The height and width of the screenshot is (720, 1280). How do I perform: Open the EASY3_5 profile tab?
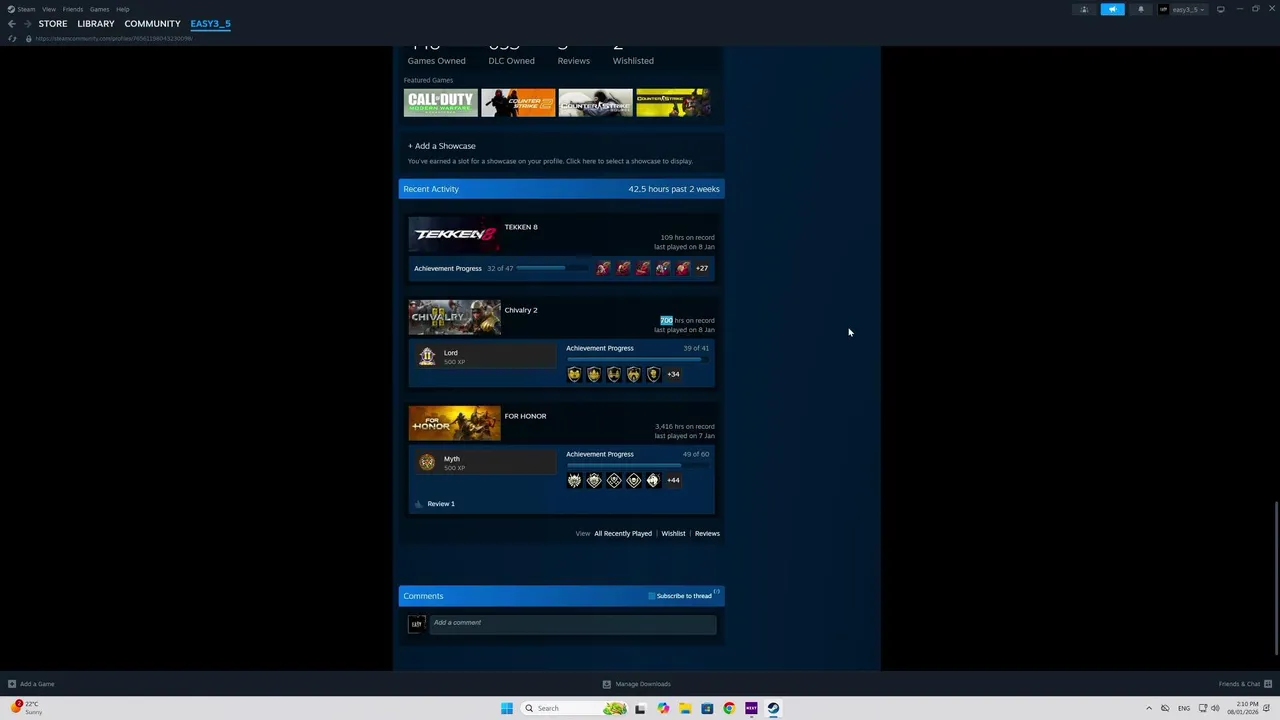[211, 24]
